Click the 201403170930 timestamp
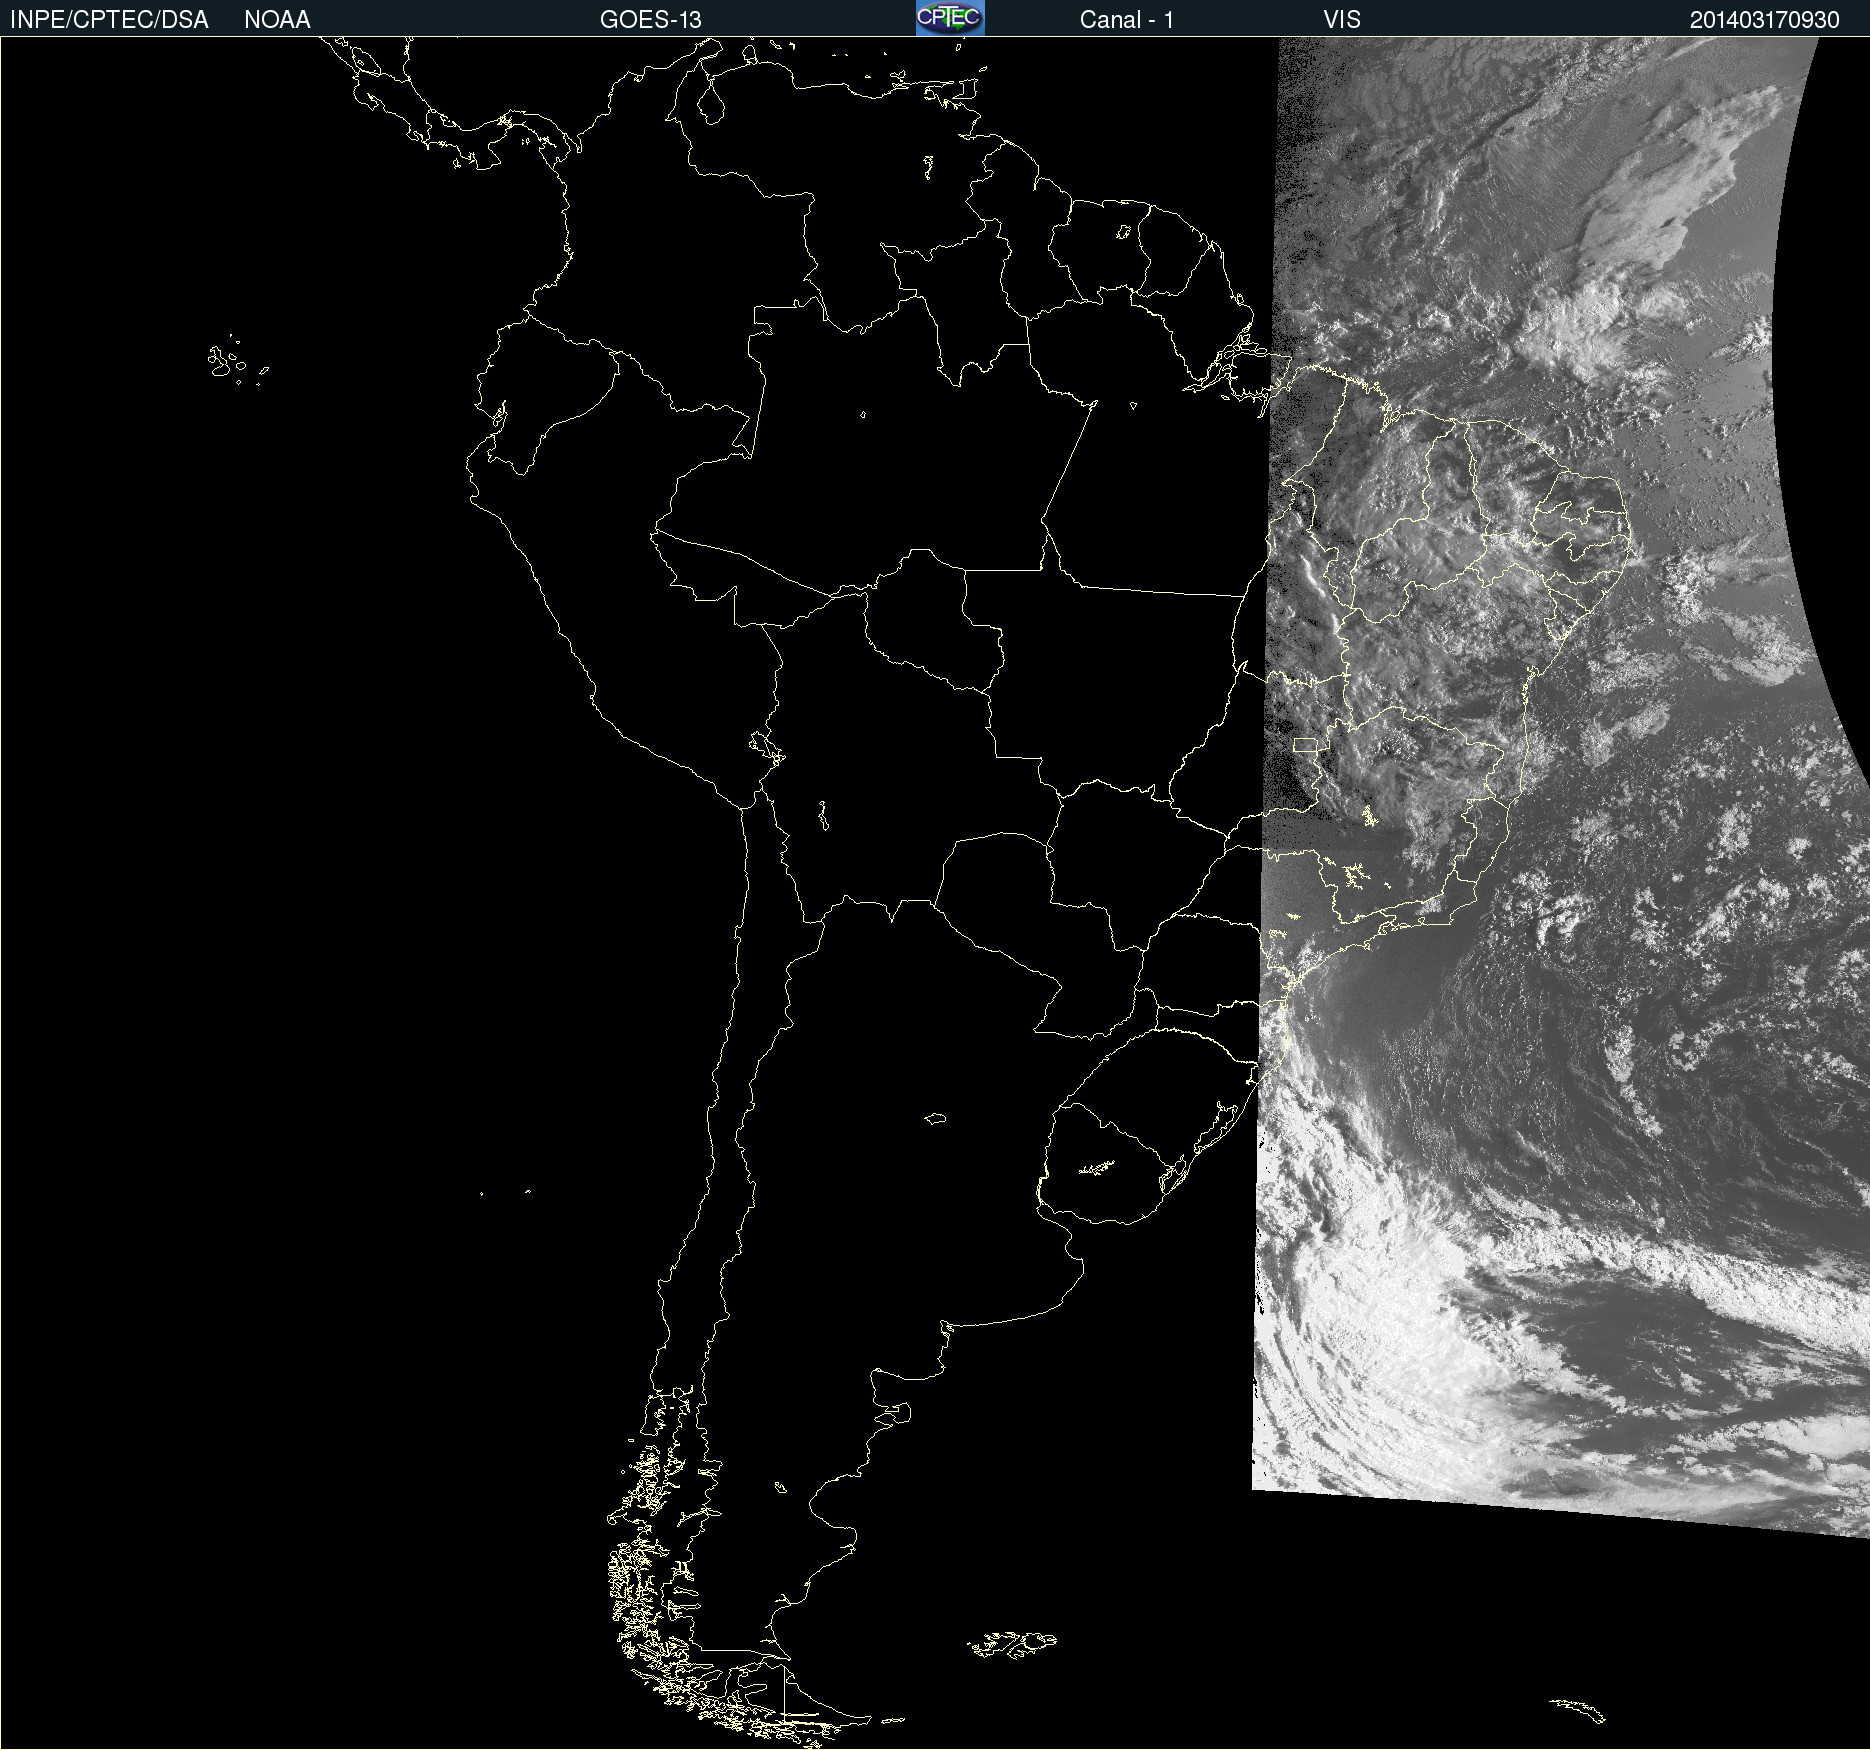The width and height of the screenshot is (1870, 1750). click(x=1764, y=20)
